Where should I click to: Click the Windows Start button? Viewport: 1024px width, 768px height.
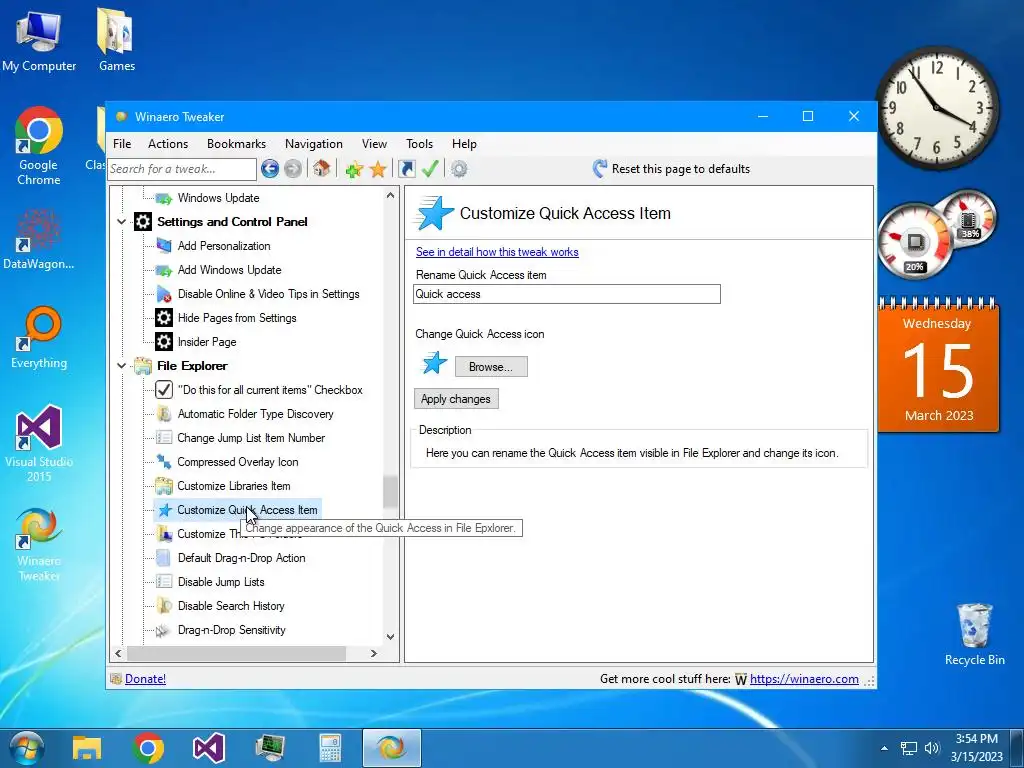click(26, 748)
